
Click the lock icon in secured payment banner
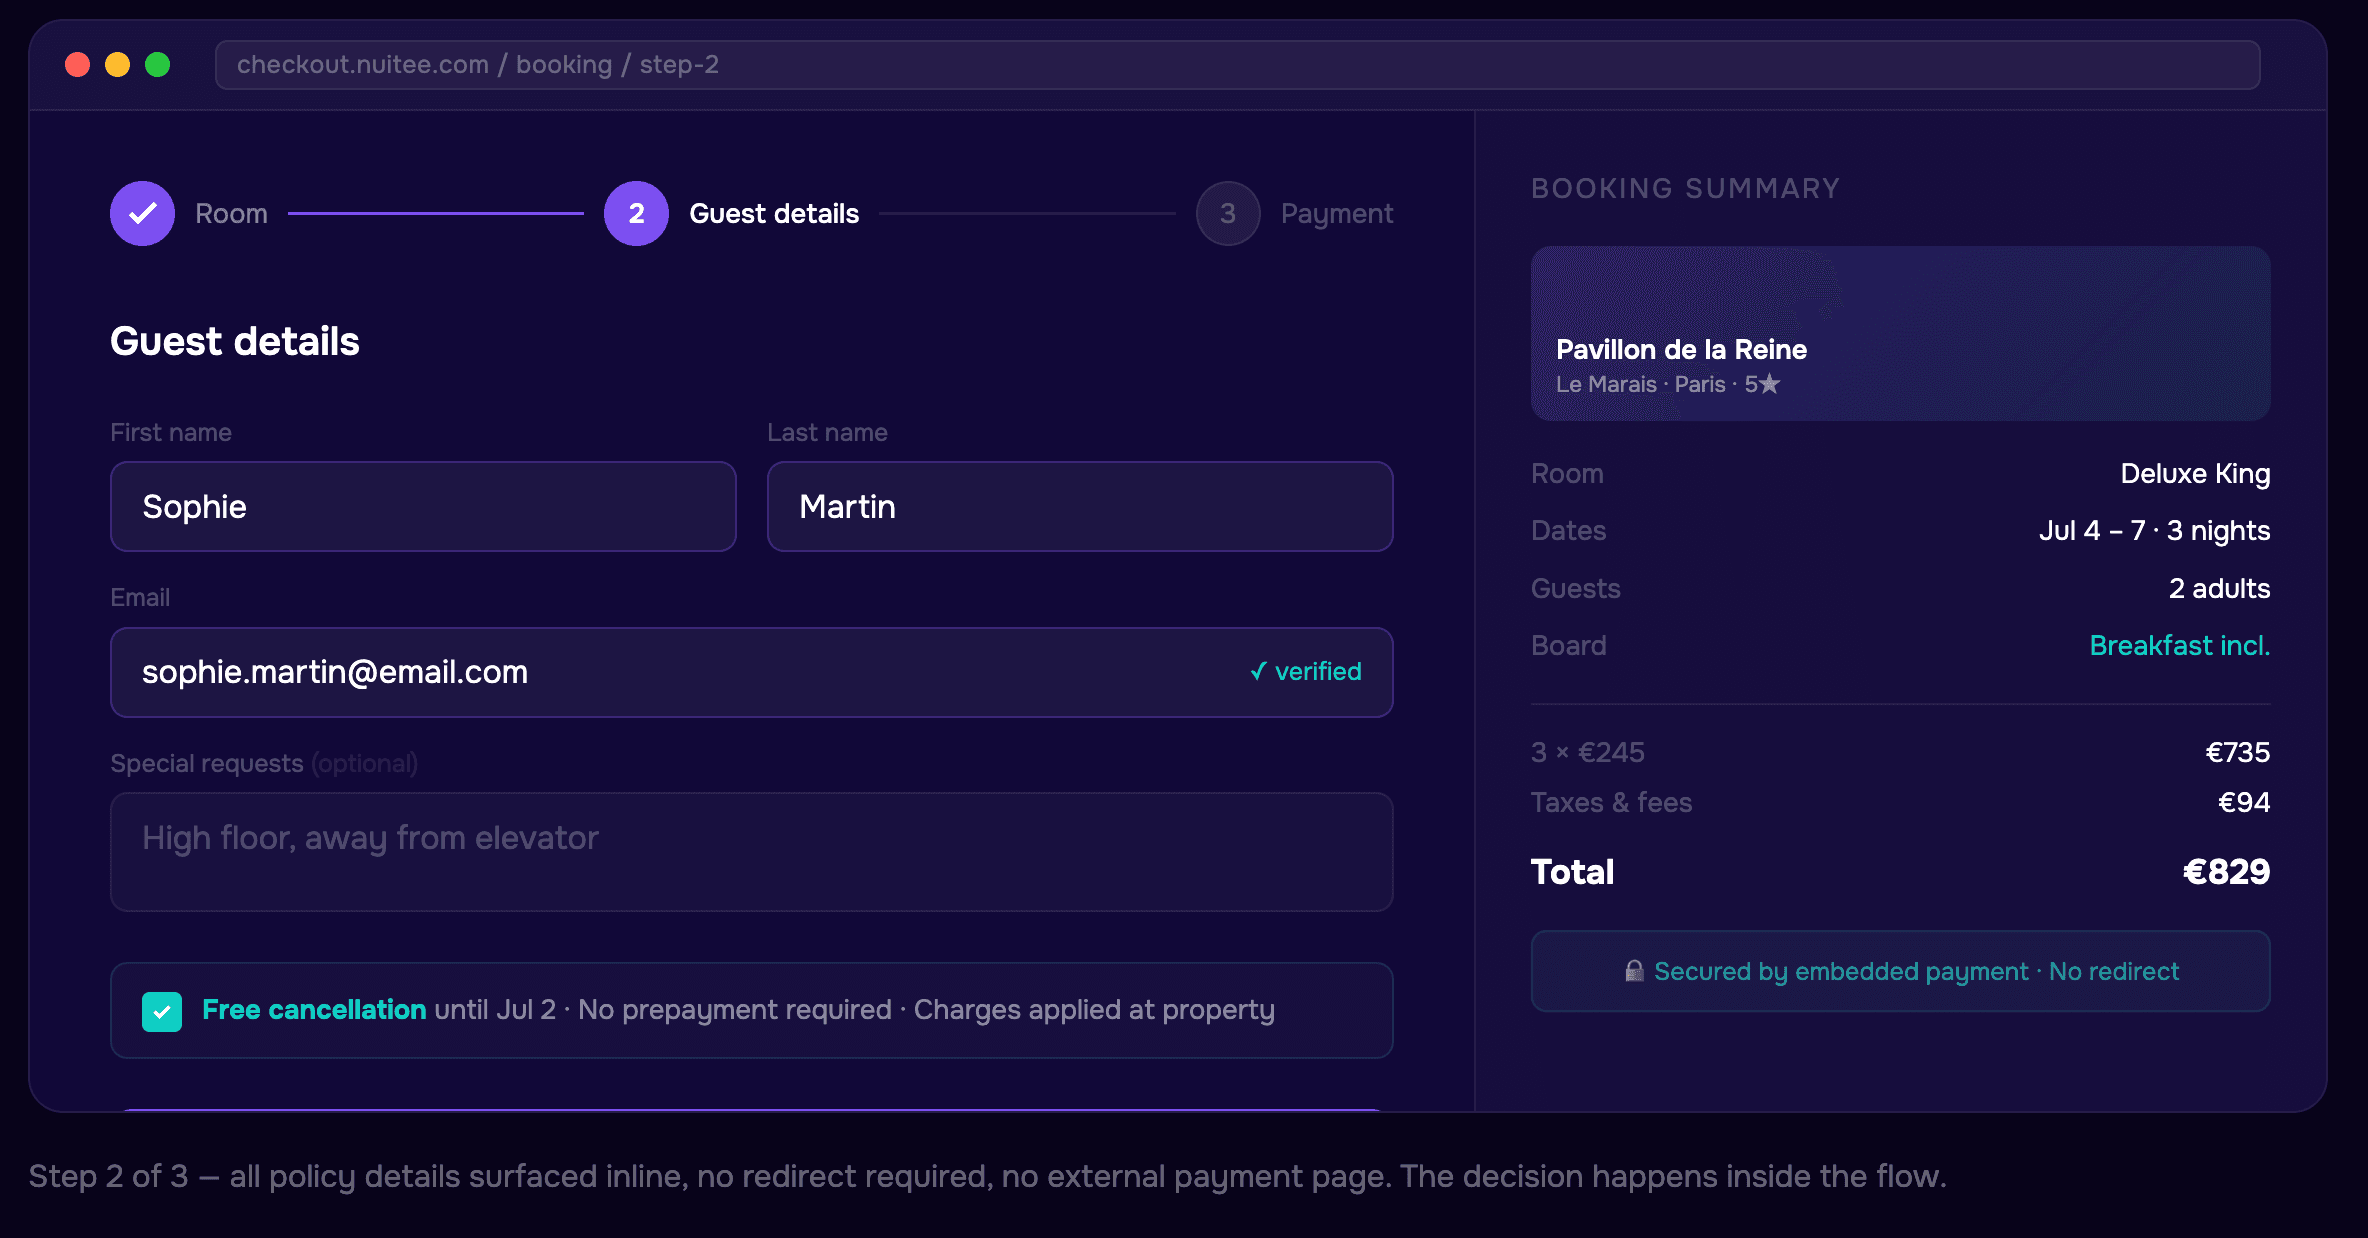[1634, 971]
